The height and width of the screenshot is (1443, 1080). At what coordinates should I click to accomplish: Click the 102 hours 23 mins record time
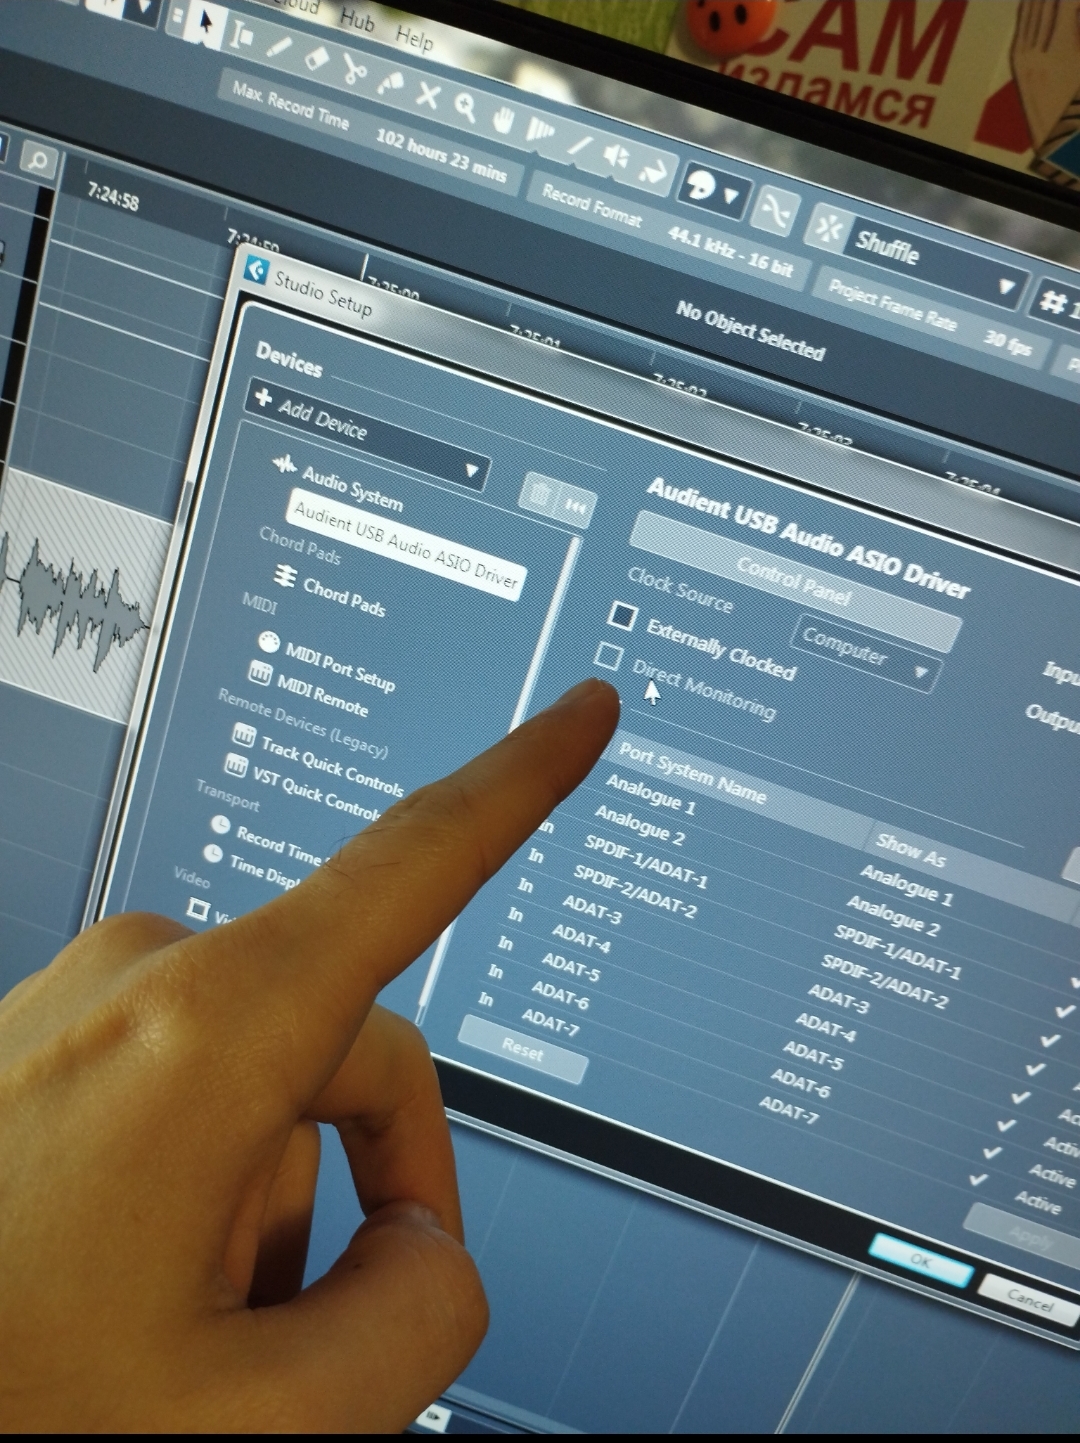click(441, 156)
